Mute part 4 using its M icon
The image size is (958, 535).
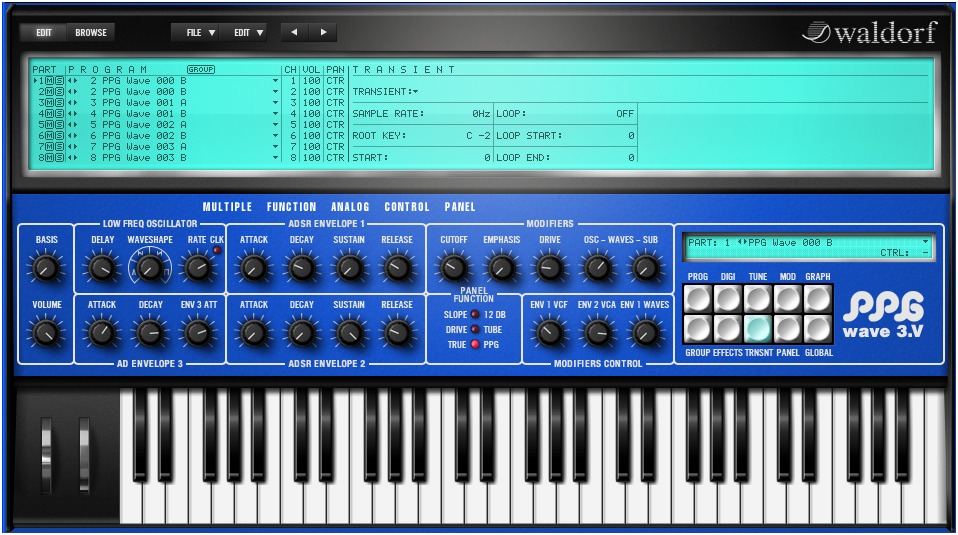click(x=49, y=114)
